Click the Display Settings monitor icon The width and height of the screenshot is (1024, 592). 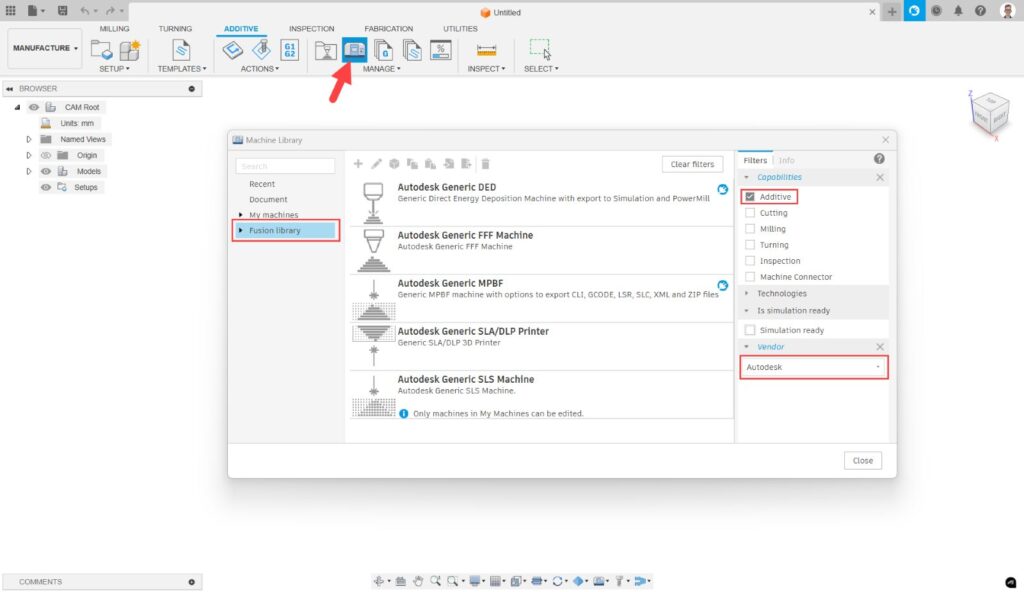tap(475, 581)
